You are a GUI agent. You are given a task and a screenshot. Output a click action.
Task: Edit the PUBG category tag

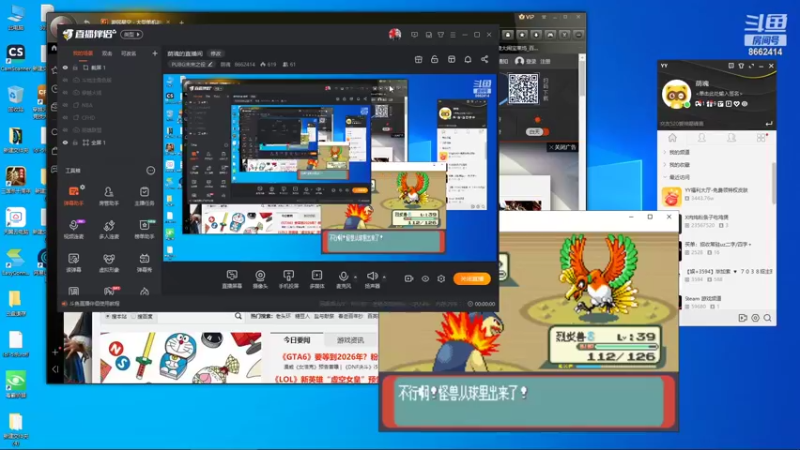(x=192, y=64)
